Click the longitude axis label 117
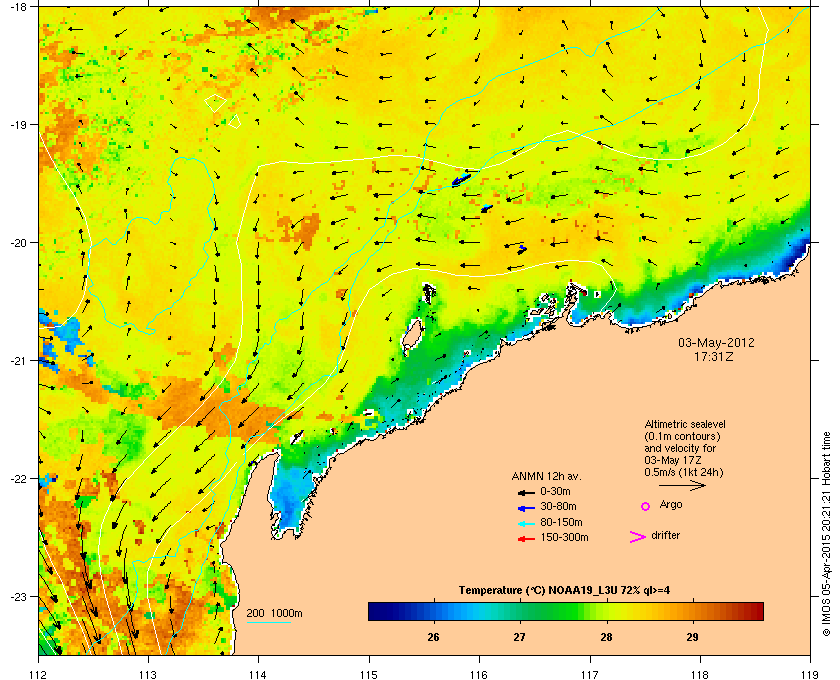This screenshot has height=680, width=840. [589, 674]
